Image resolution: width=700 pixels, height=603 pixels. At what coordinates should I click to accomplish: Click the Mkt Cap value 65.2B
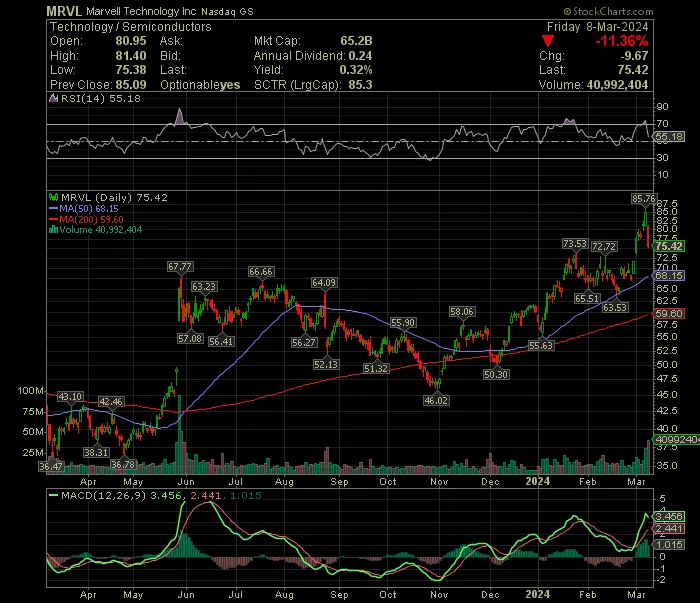[356, 41]
